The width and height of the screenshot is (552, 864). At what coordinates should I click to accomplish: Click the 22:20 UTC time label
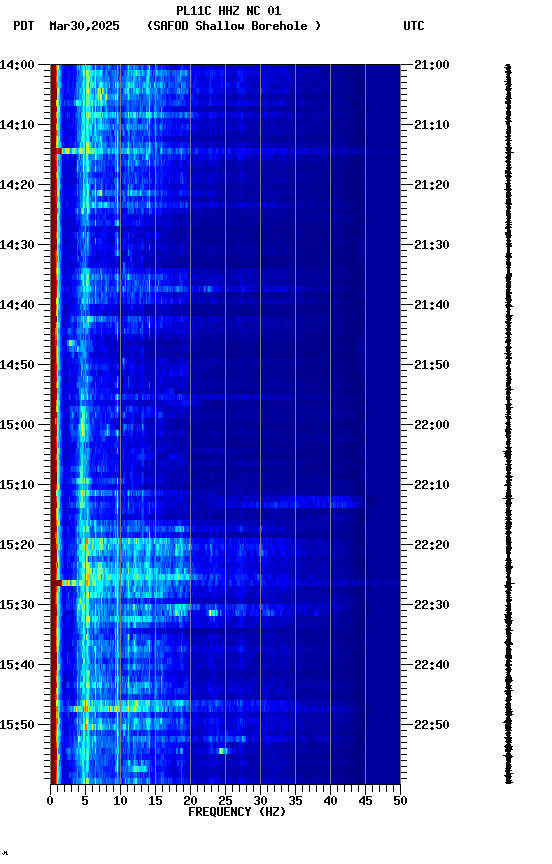point(432,545)
